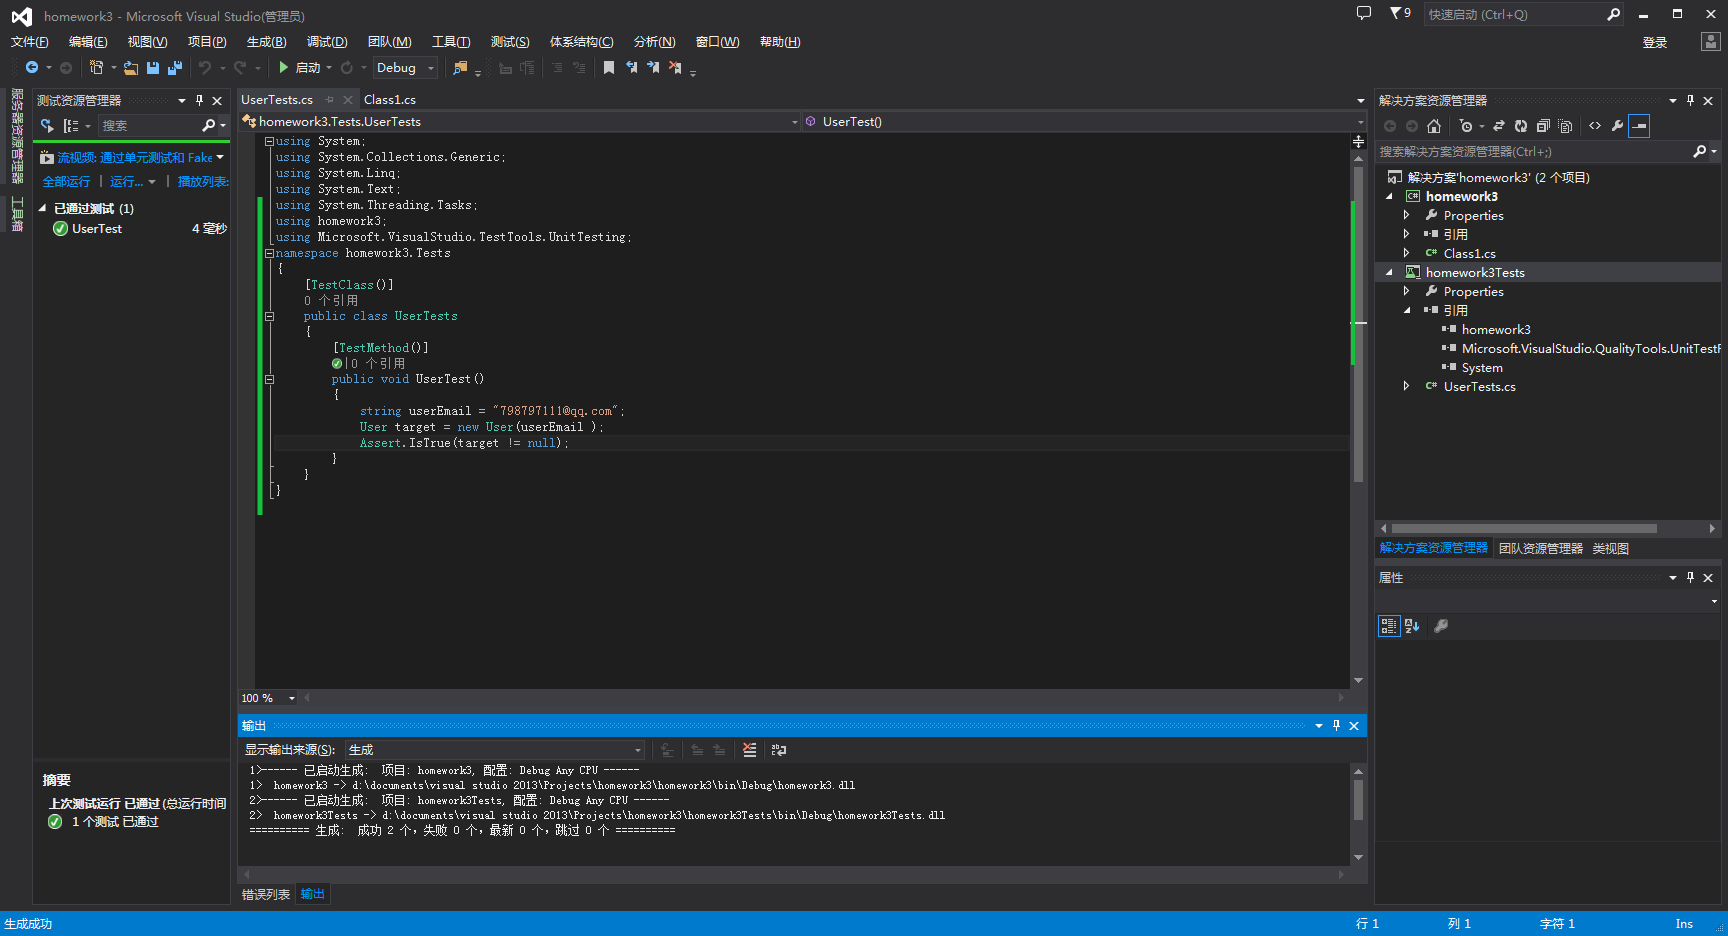
Task: Switch to 团队资源管理器 tab
Action: 1540,549
